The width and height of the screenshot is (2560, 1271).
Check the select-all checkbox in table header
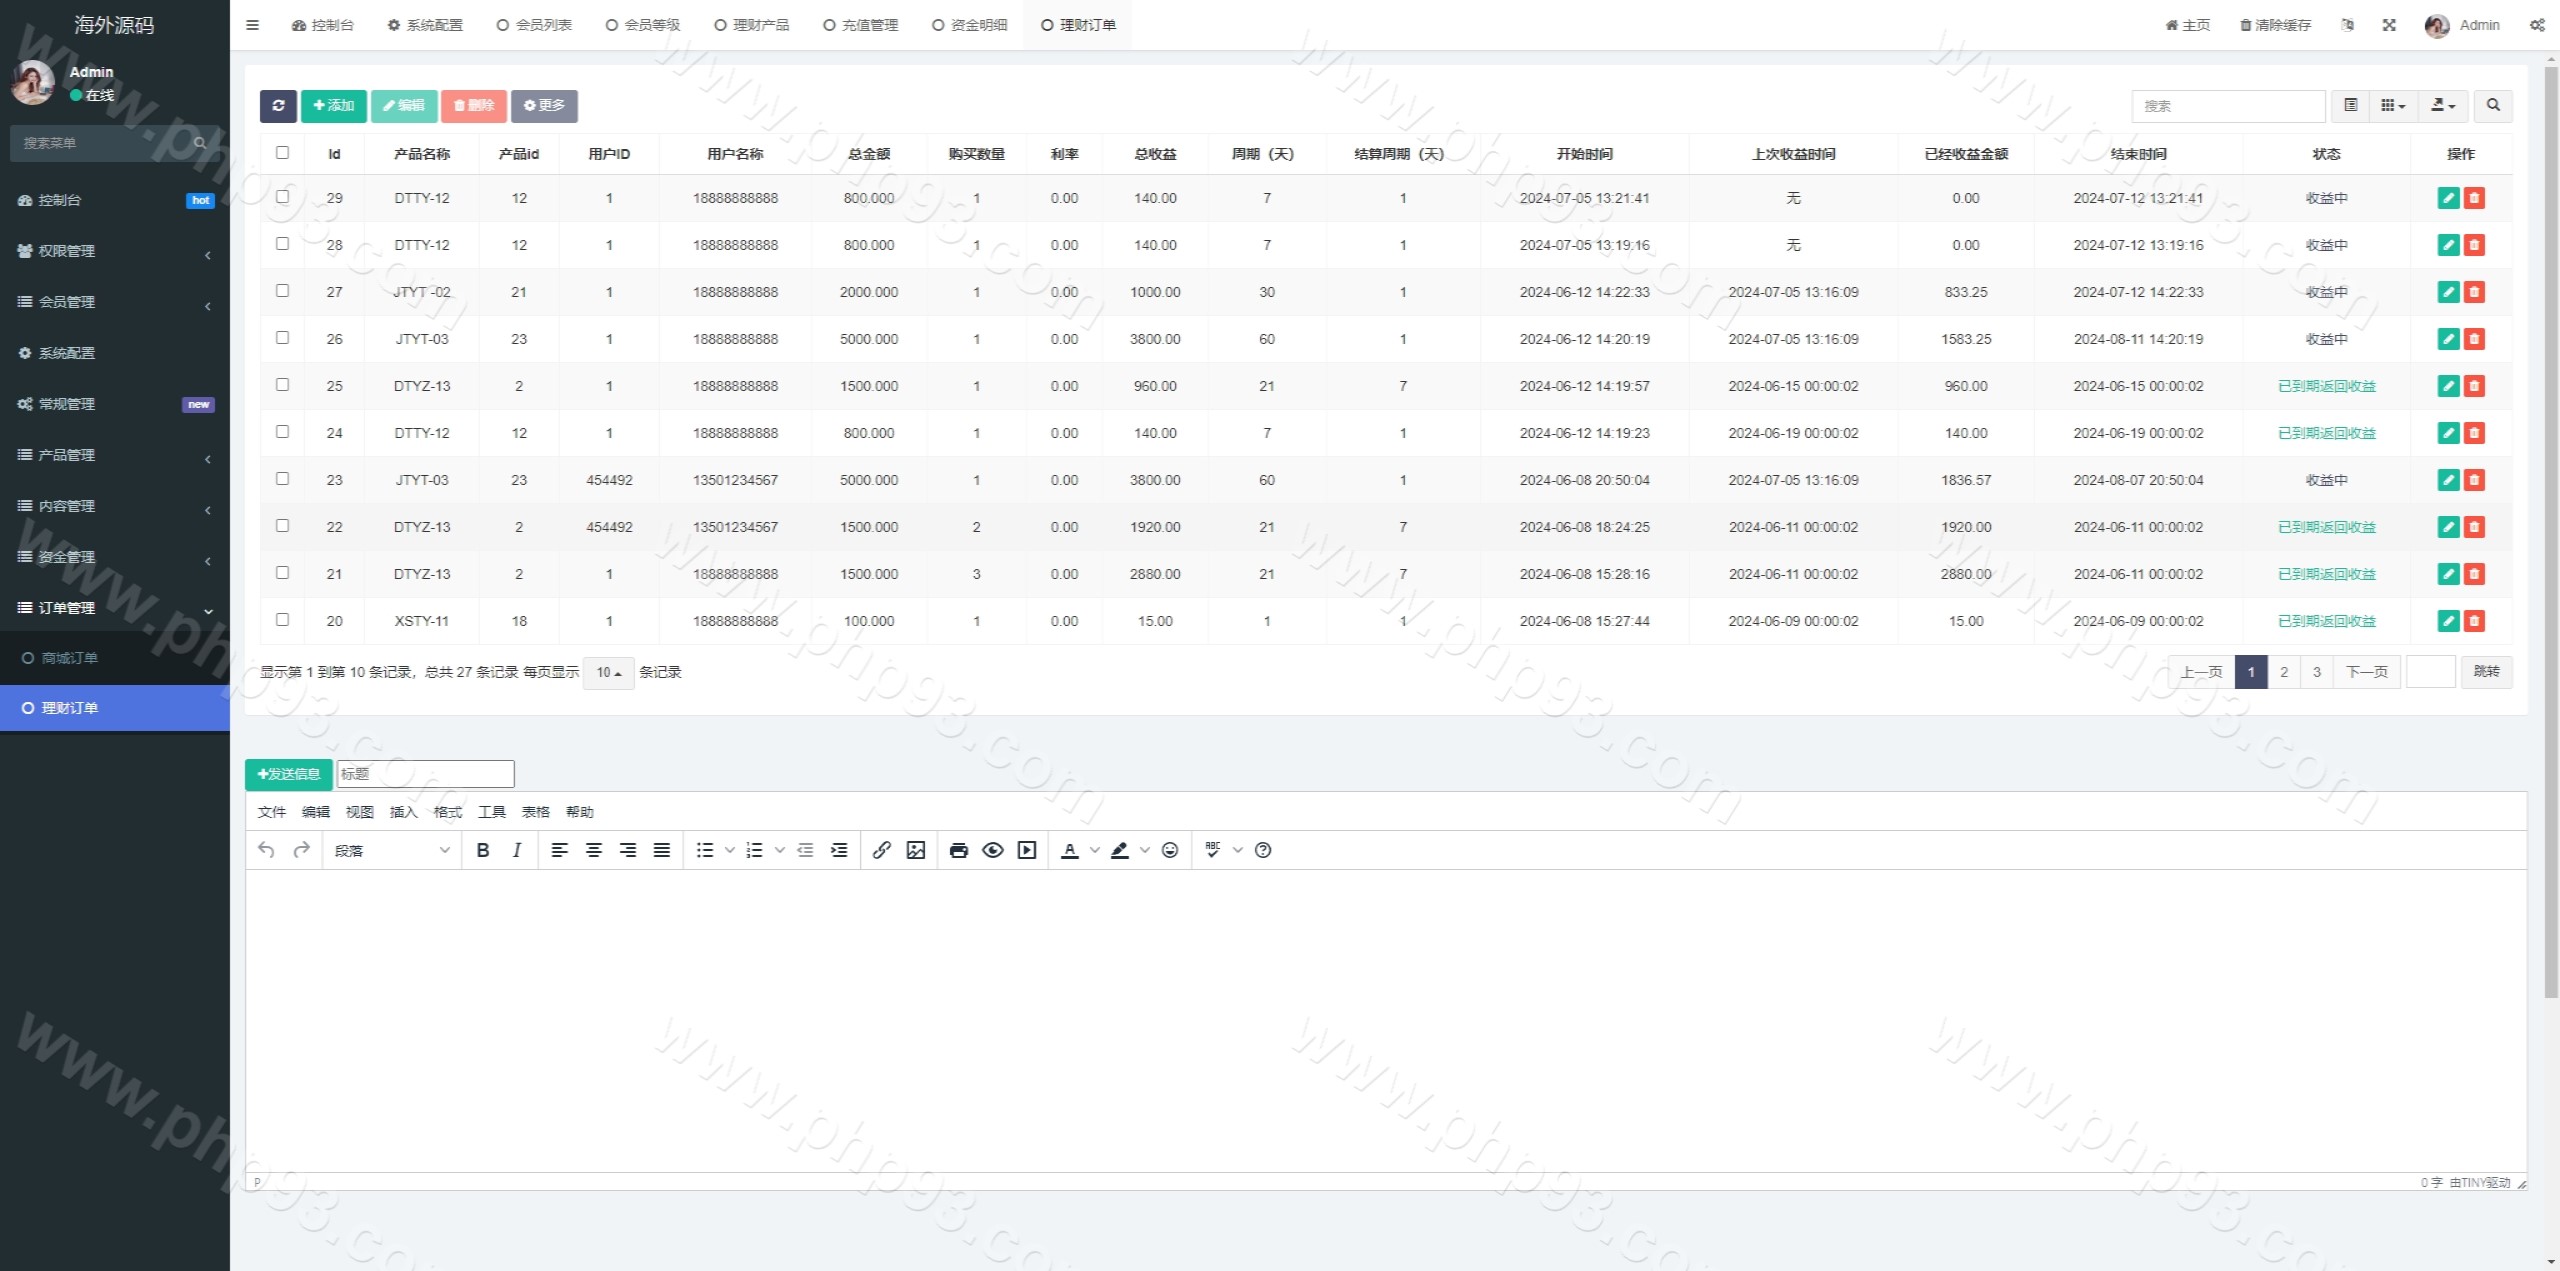tap(282, 153)
